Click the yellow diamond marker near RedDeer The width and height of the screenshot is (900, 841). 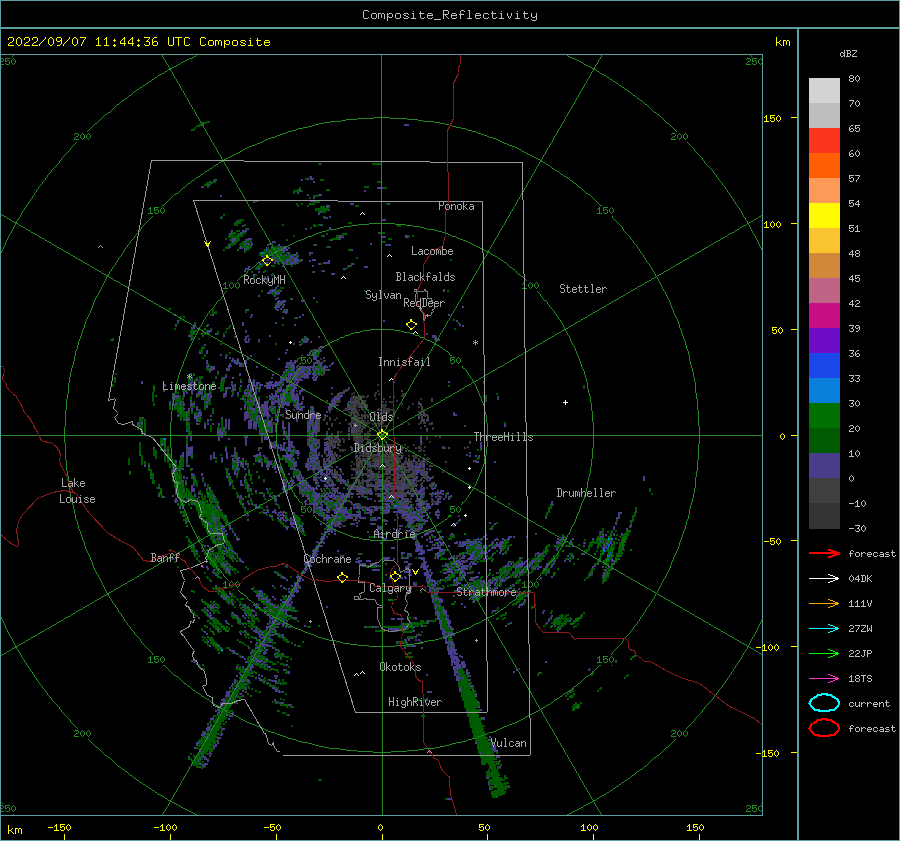tap(411, 325)
